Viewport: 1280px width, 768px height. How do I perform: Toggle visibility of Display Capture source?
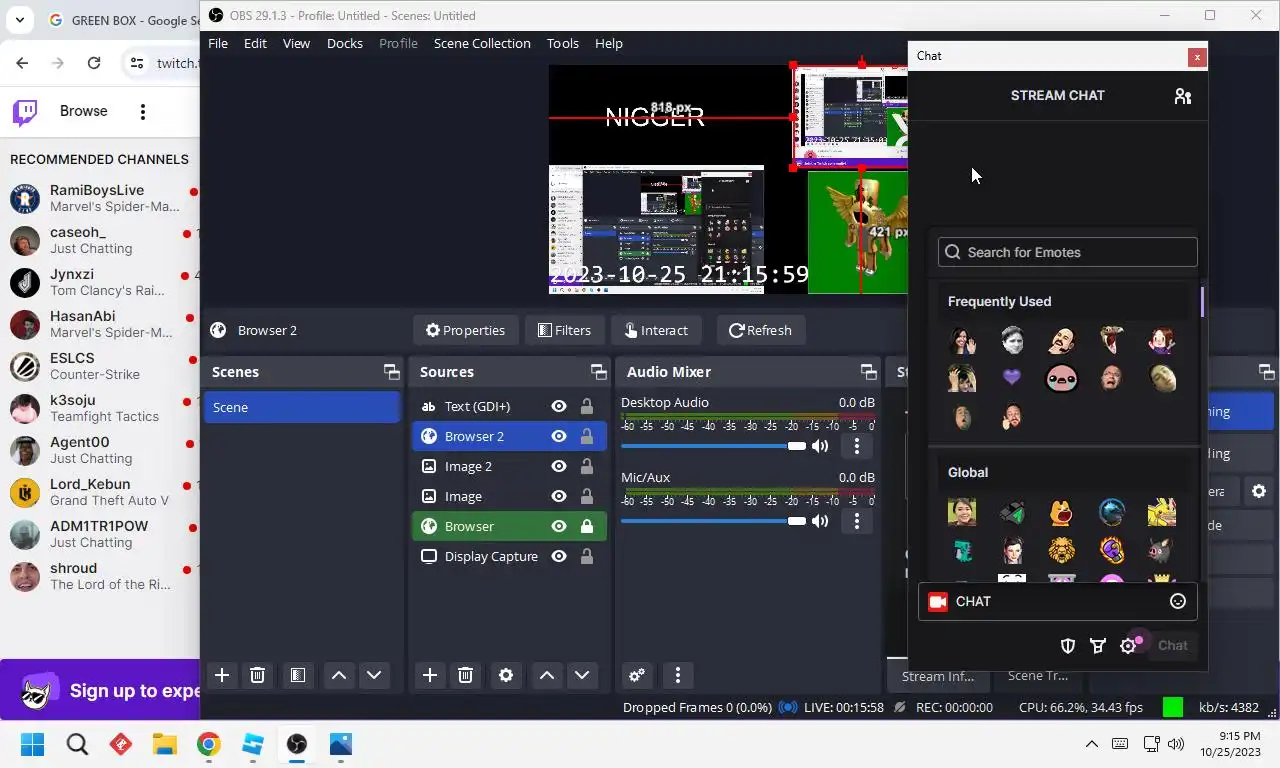[x=559, y=556]
